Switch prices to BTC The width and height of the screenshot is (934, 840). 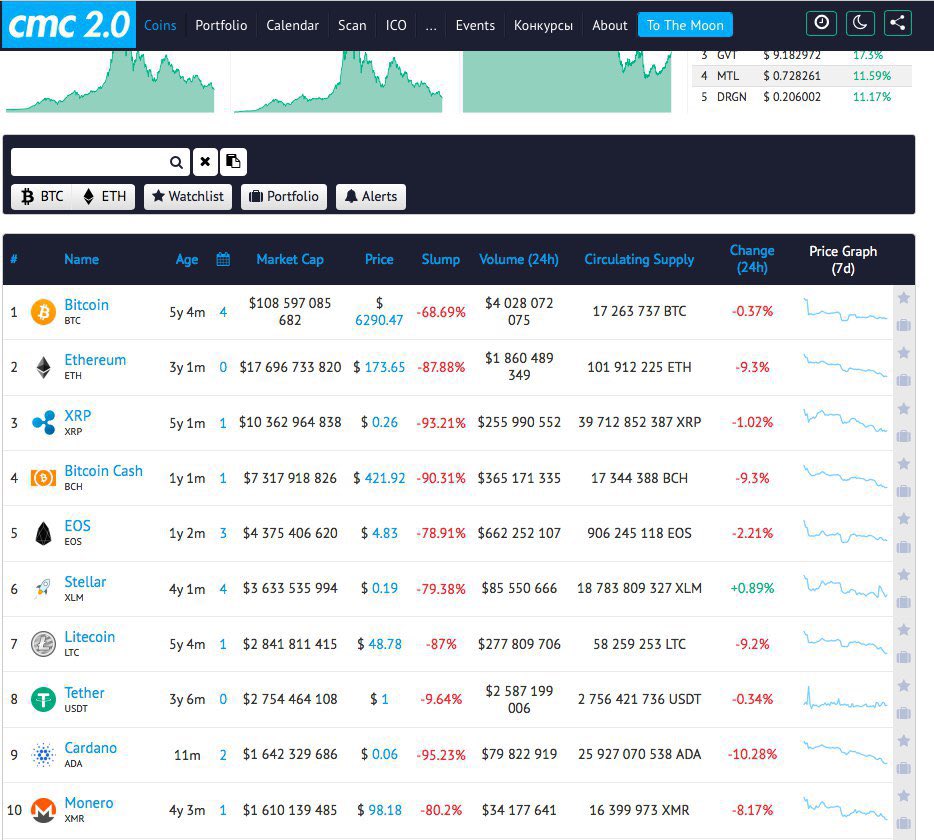point(42,197)
